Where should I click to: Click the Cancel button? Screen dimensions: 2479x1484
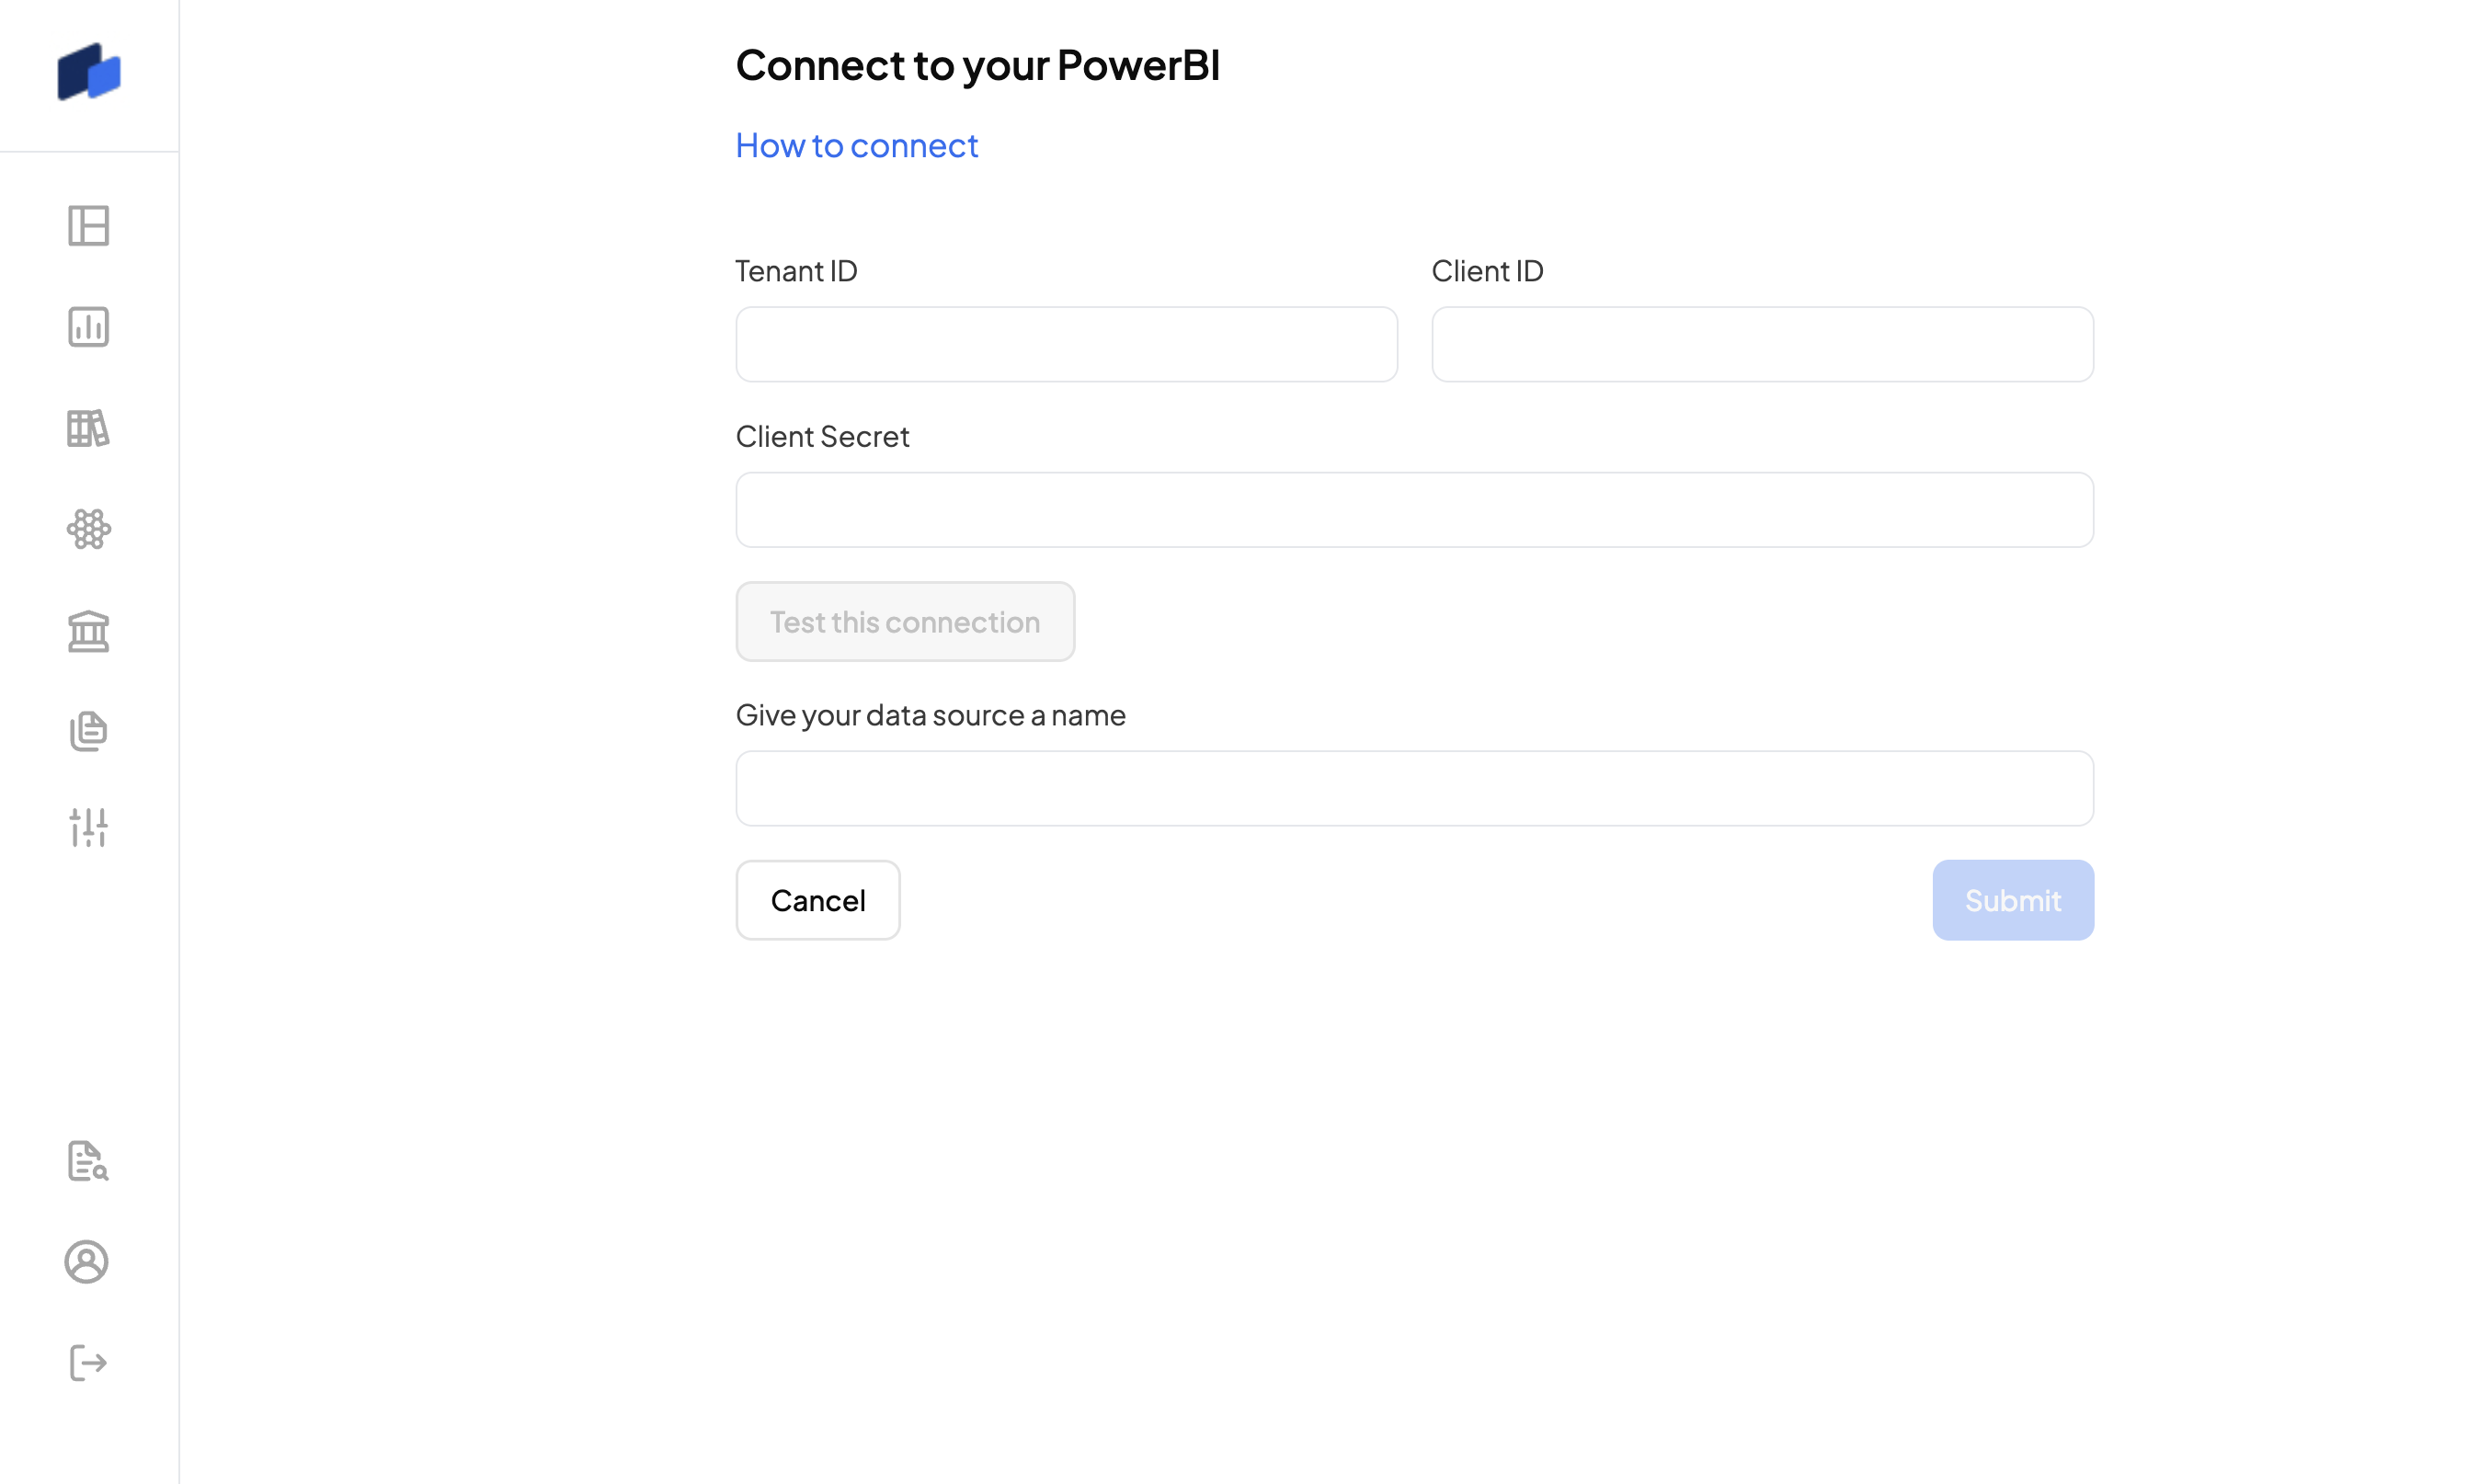pos(818,900)
